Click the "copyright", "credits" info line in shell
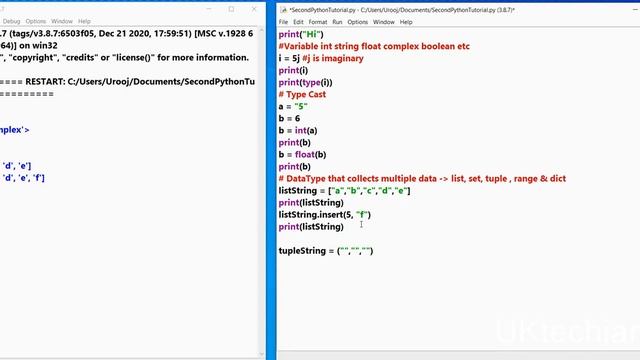 (124, 58)
